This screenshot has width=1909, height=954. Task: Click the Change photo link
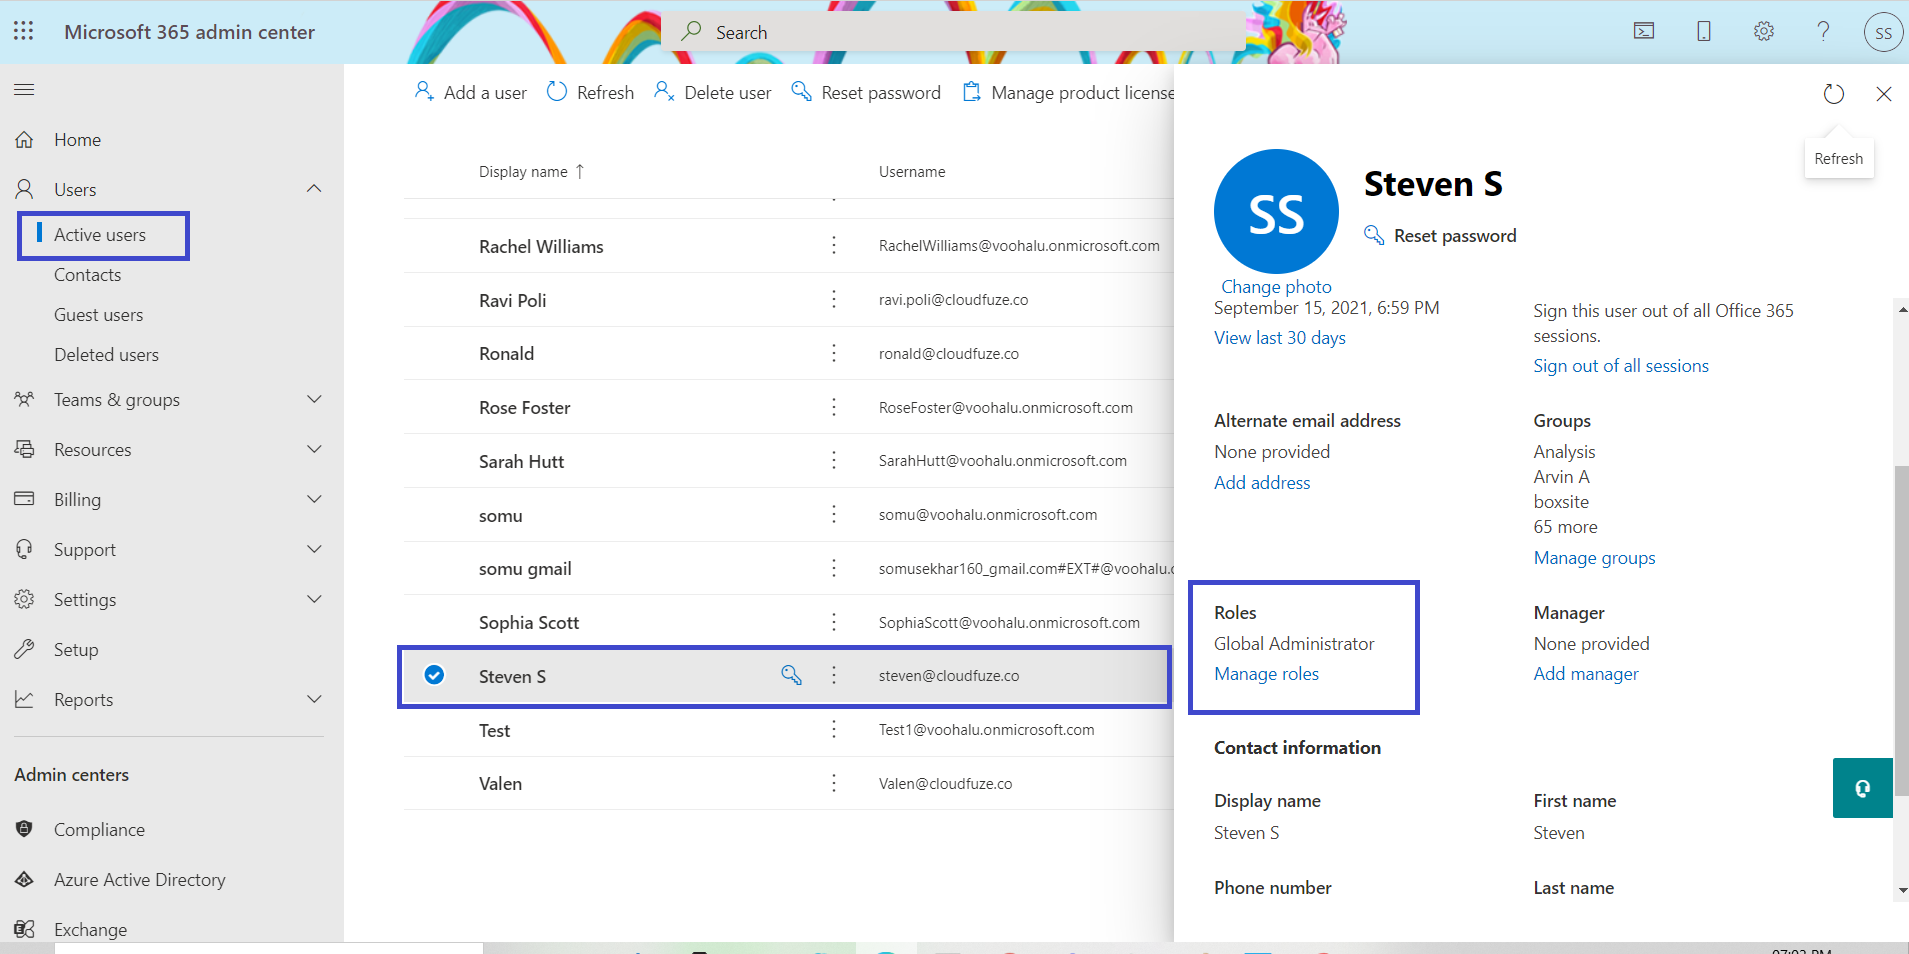[x=1276, y=287]
